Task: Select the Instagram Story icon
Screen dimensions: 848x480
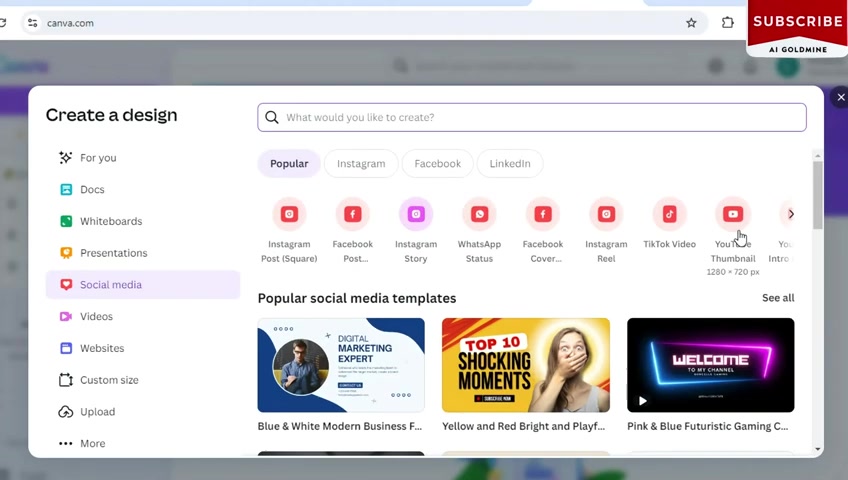Action: click(x=416, y=214)
